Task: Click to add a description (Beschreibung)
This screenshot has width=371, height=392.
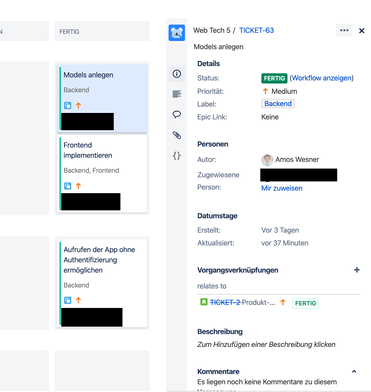Action: pyautogui.click(x=266, y=344)
